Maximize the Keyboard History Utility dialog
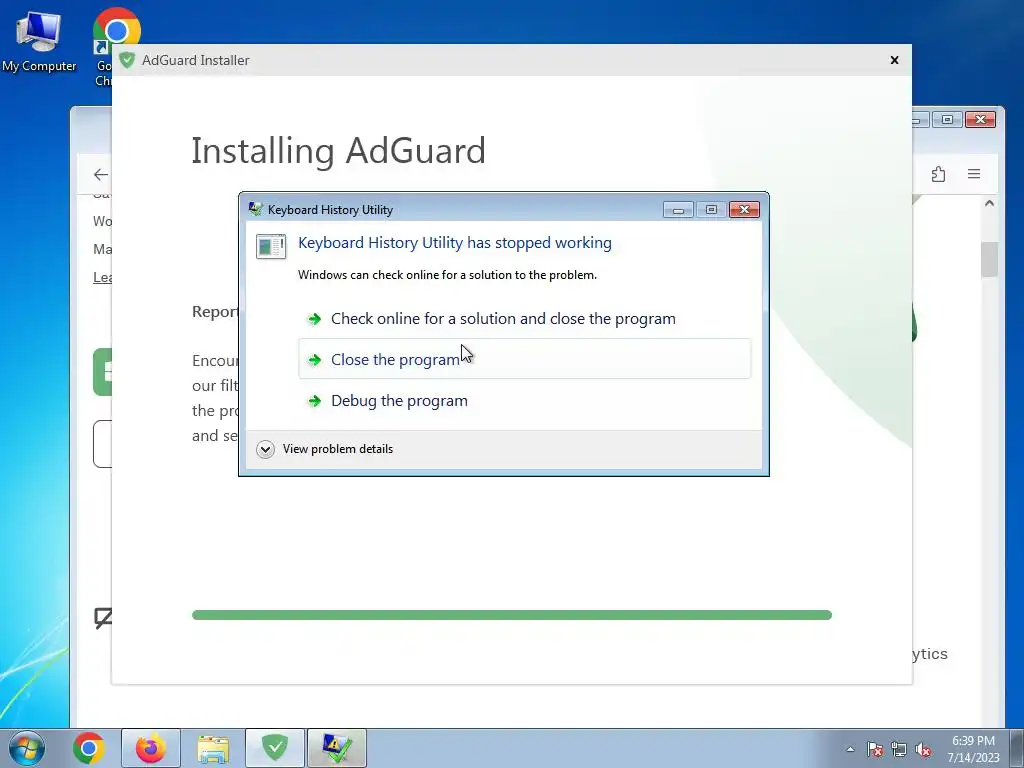 (x=711, y=209)
